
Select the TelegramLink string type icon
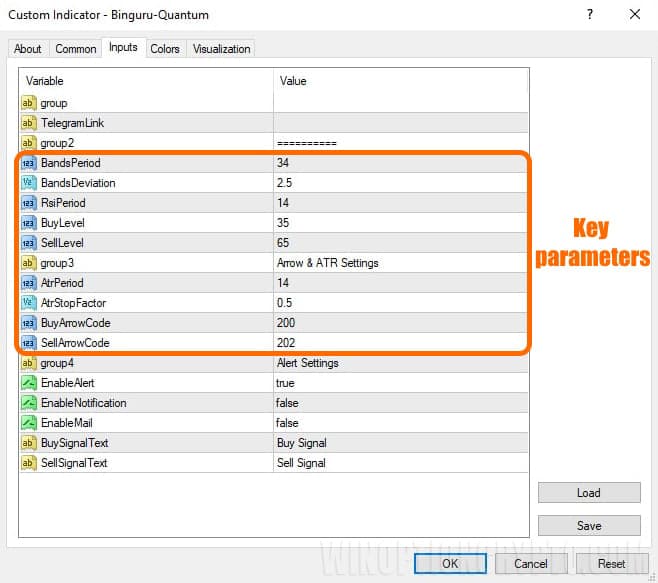coord(28,123)
